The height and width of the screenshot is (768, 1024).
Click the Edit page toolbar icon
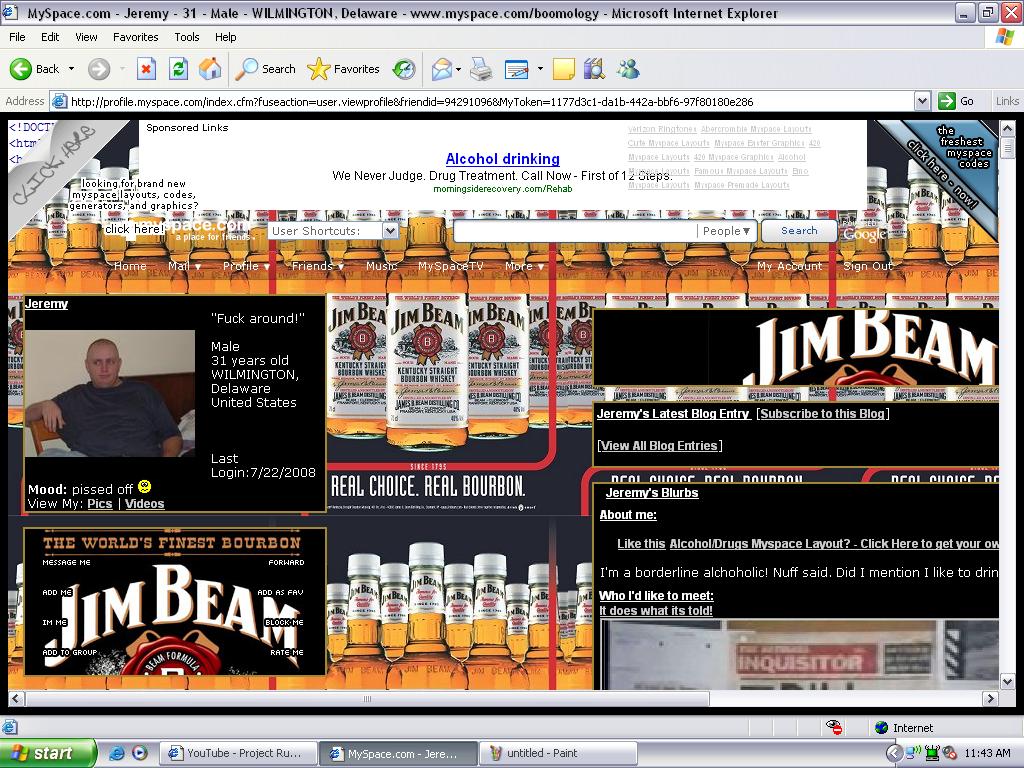pyautogui.click(x=517, y=69)
